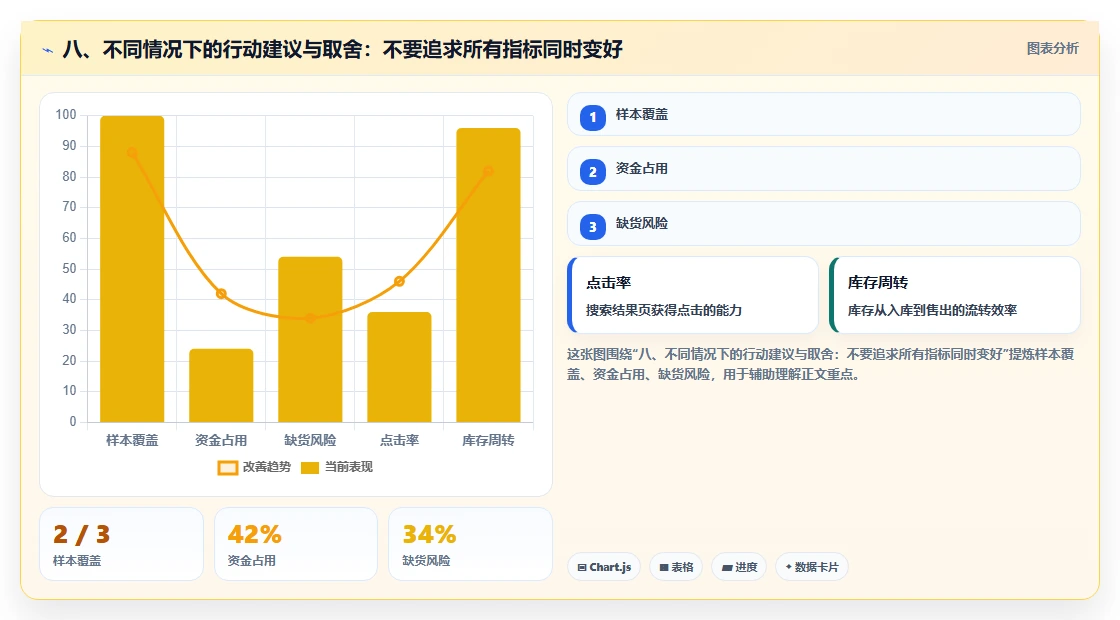
Task: Click the 库存周转 x-axis label
Action: pyautogui.click(x=489, y=441)
